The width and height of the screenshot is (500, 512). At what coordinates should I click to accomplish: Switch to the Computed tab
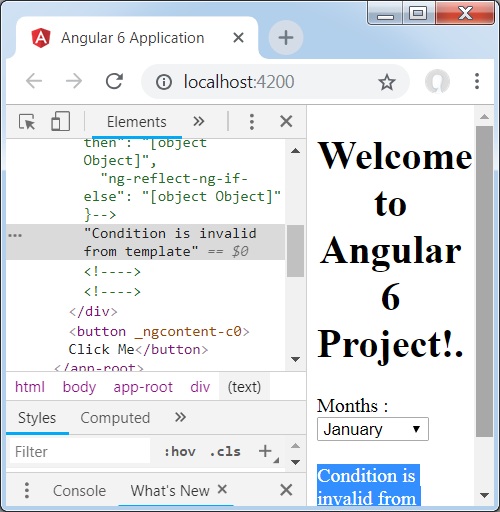[x=115, y=418]
